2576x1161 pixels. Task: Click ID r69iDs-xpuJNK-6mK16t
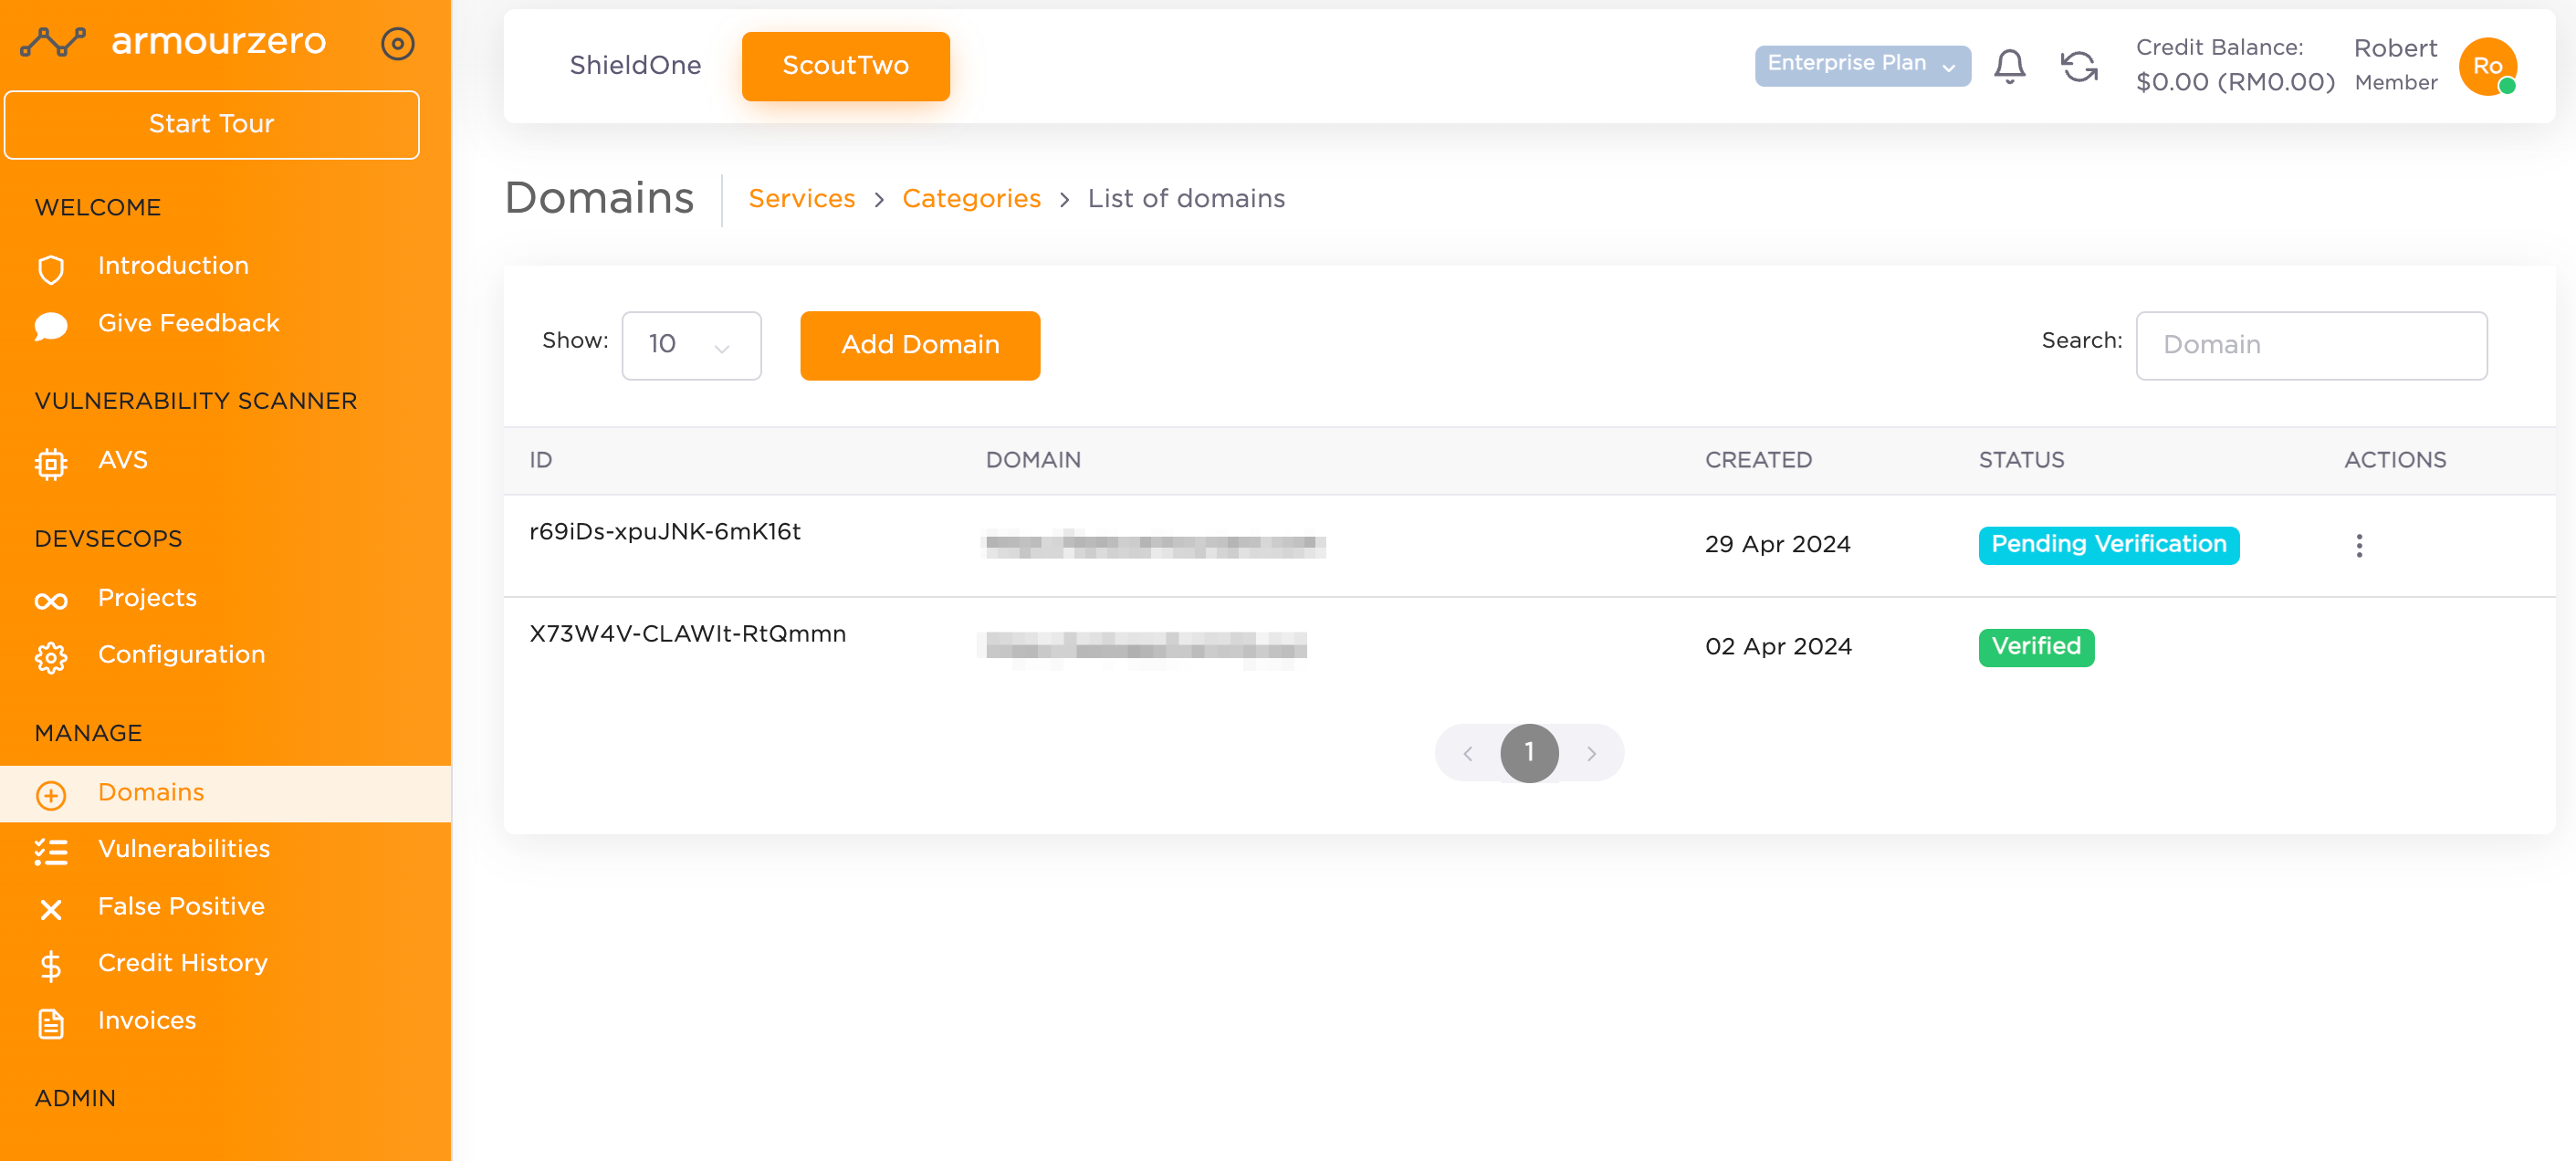(664, 532)
